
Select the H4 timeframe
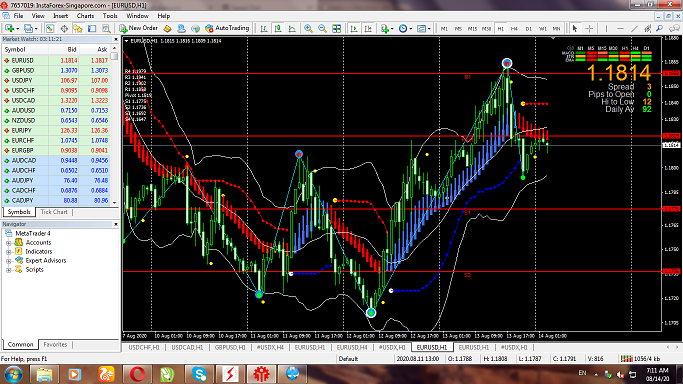tap(514, 29)
